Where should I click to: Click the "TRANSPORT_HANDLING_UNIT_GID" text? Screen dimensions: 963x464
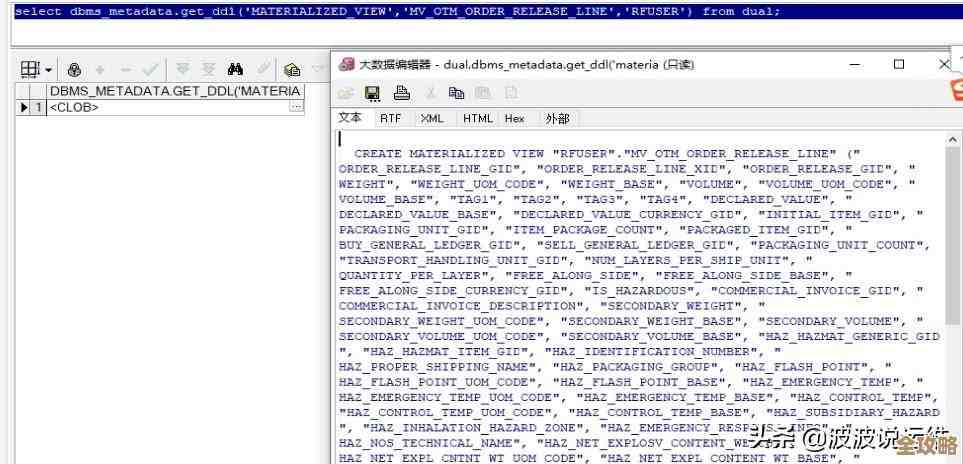451,260
